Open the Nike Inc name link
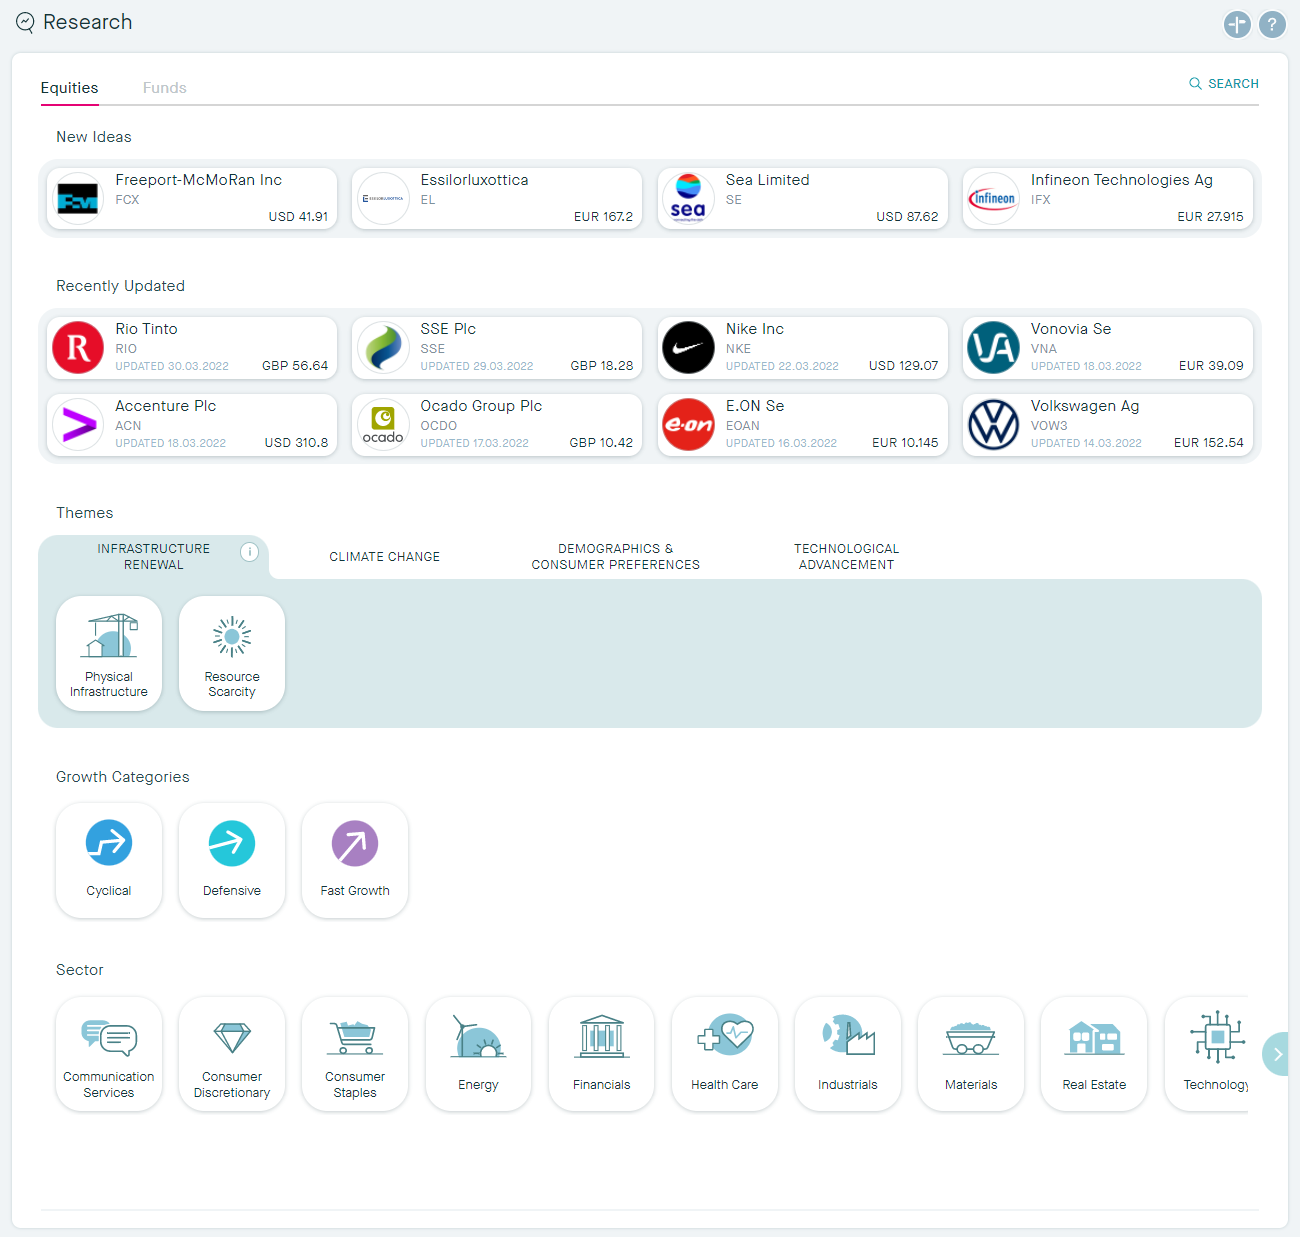 click(755, 329)
